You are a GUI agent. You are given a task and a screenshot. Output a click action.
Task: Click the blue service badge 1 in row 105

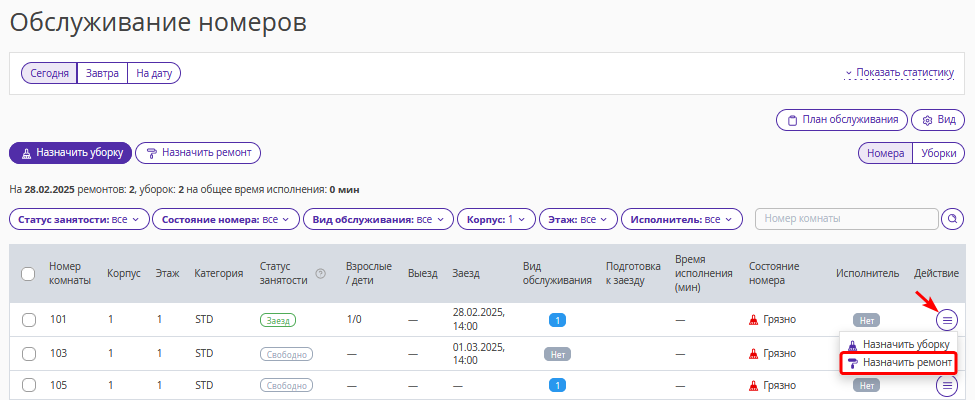[x=557, y=386]
